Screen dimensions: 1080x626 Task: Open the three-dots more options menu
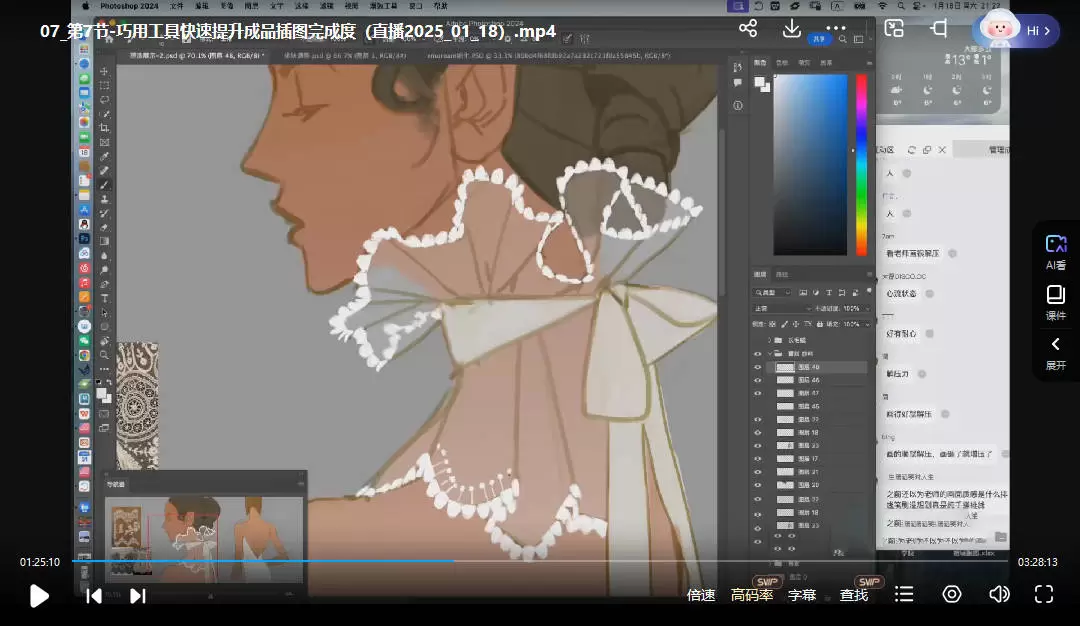coord(835,29)
